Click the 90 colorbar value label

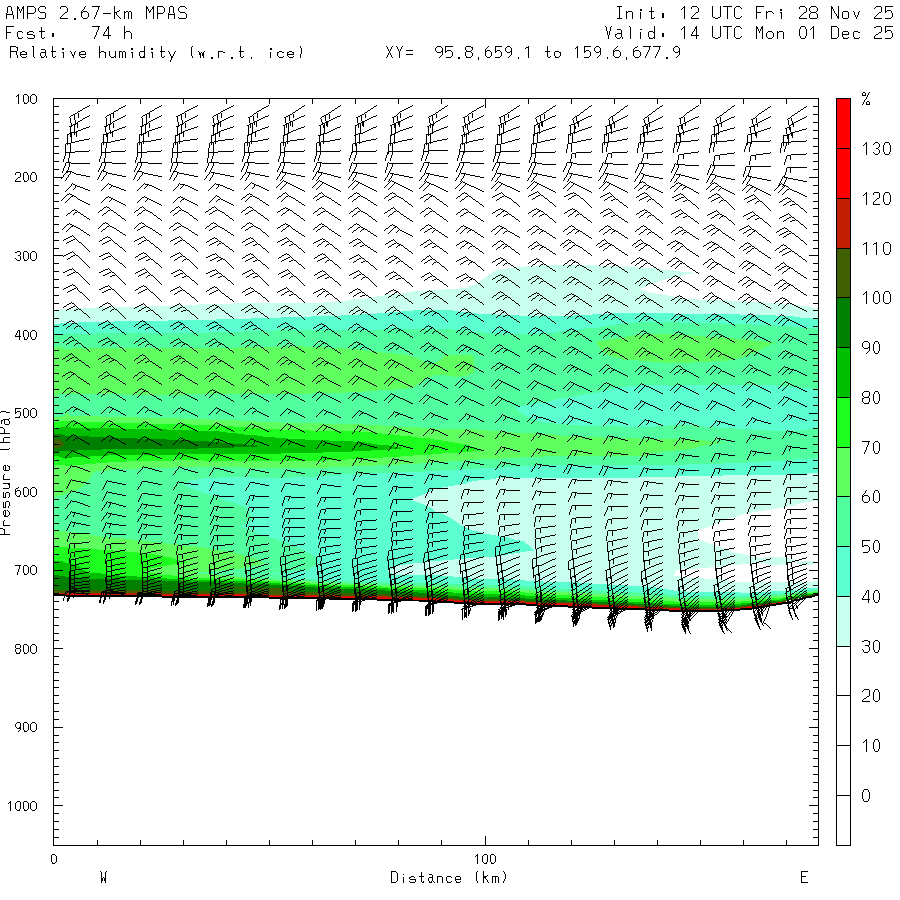pyautogui.click(x=871, y=348)
